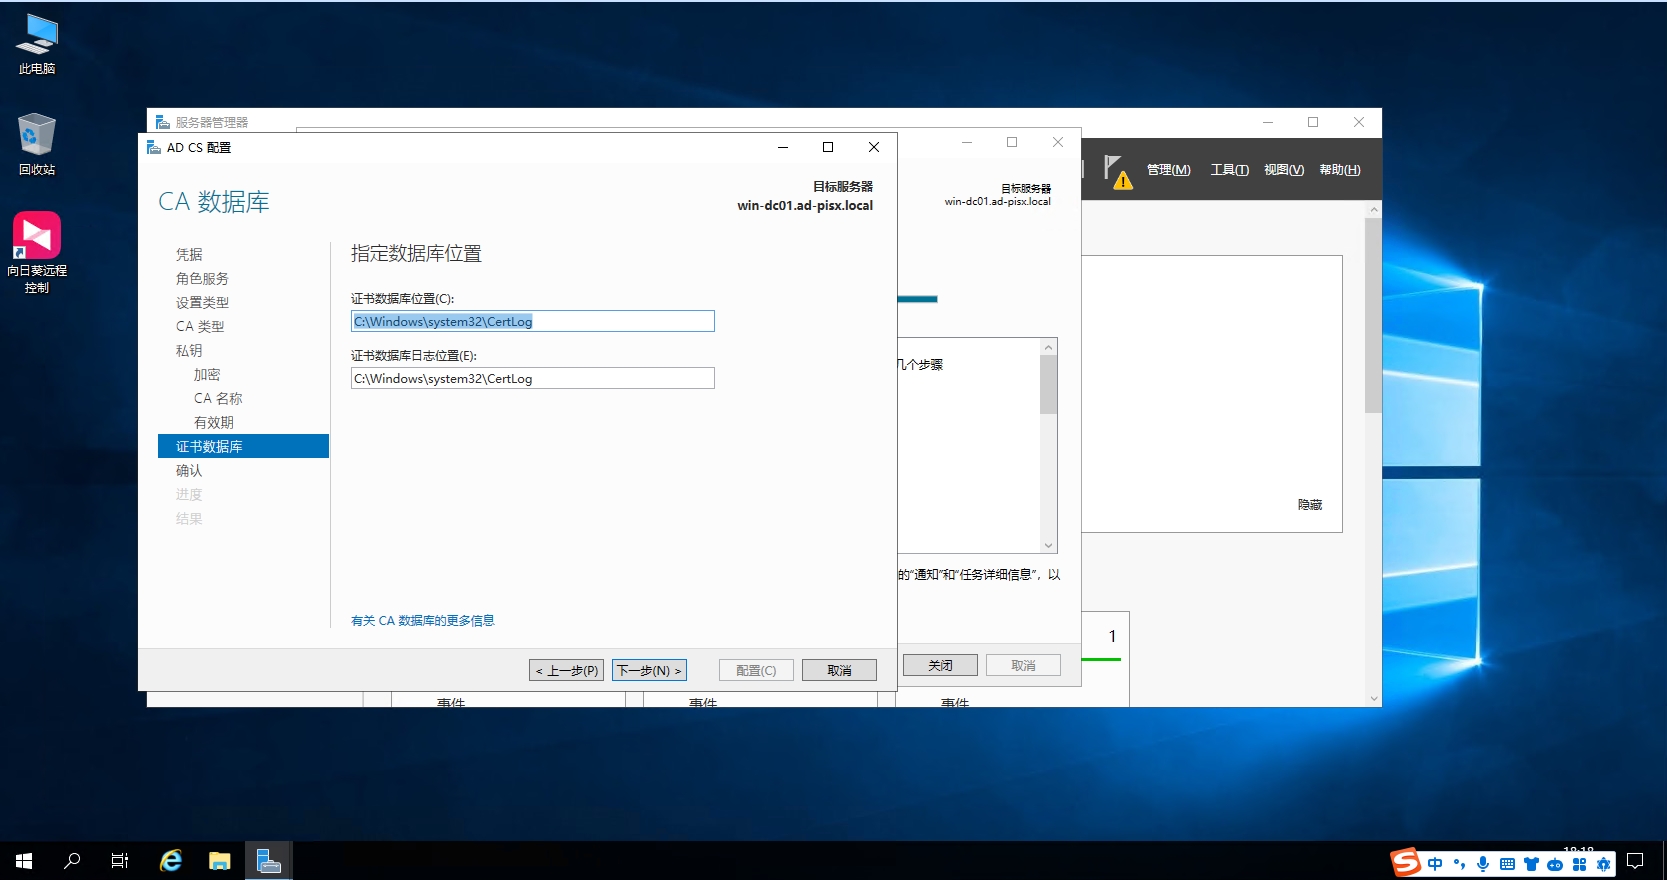Click the 下一步(N) button

click(x=649, y=670)
